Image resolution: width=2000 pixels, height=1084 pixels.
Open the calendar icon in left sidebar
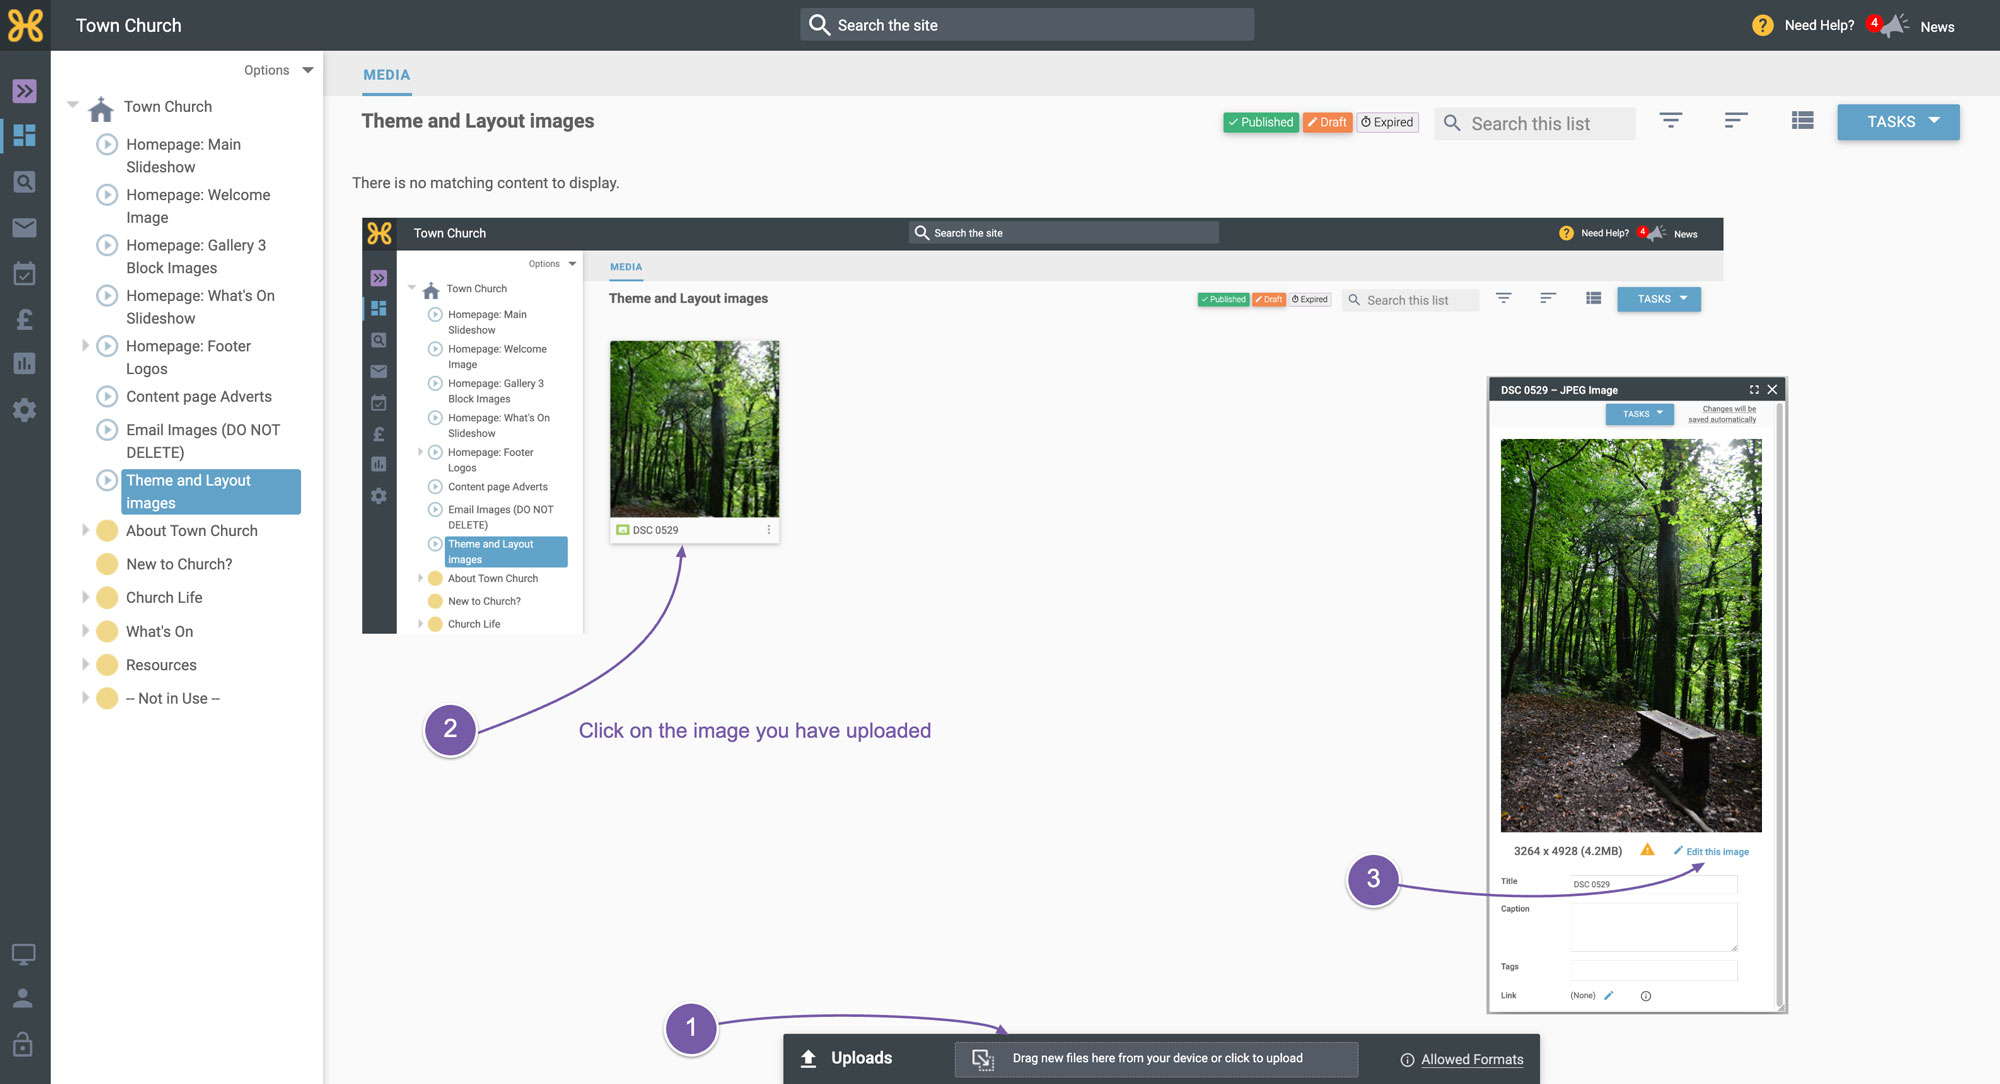(x=25, y=273)
